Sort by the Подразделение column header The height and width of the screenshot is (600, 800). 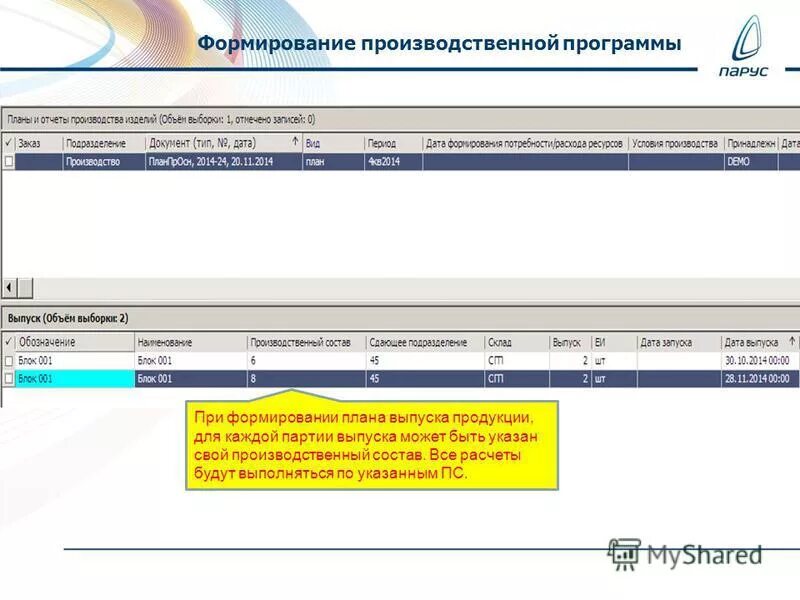pos(95,142)
